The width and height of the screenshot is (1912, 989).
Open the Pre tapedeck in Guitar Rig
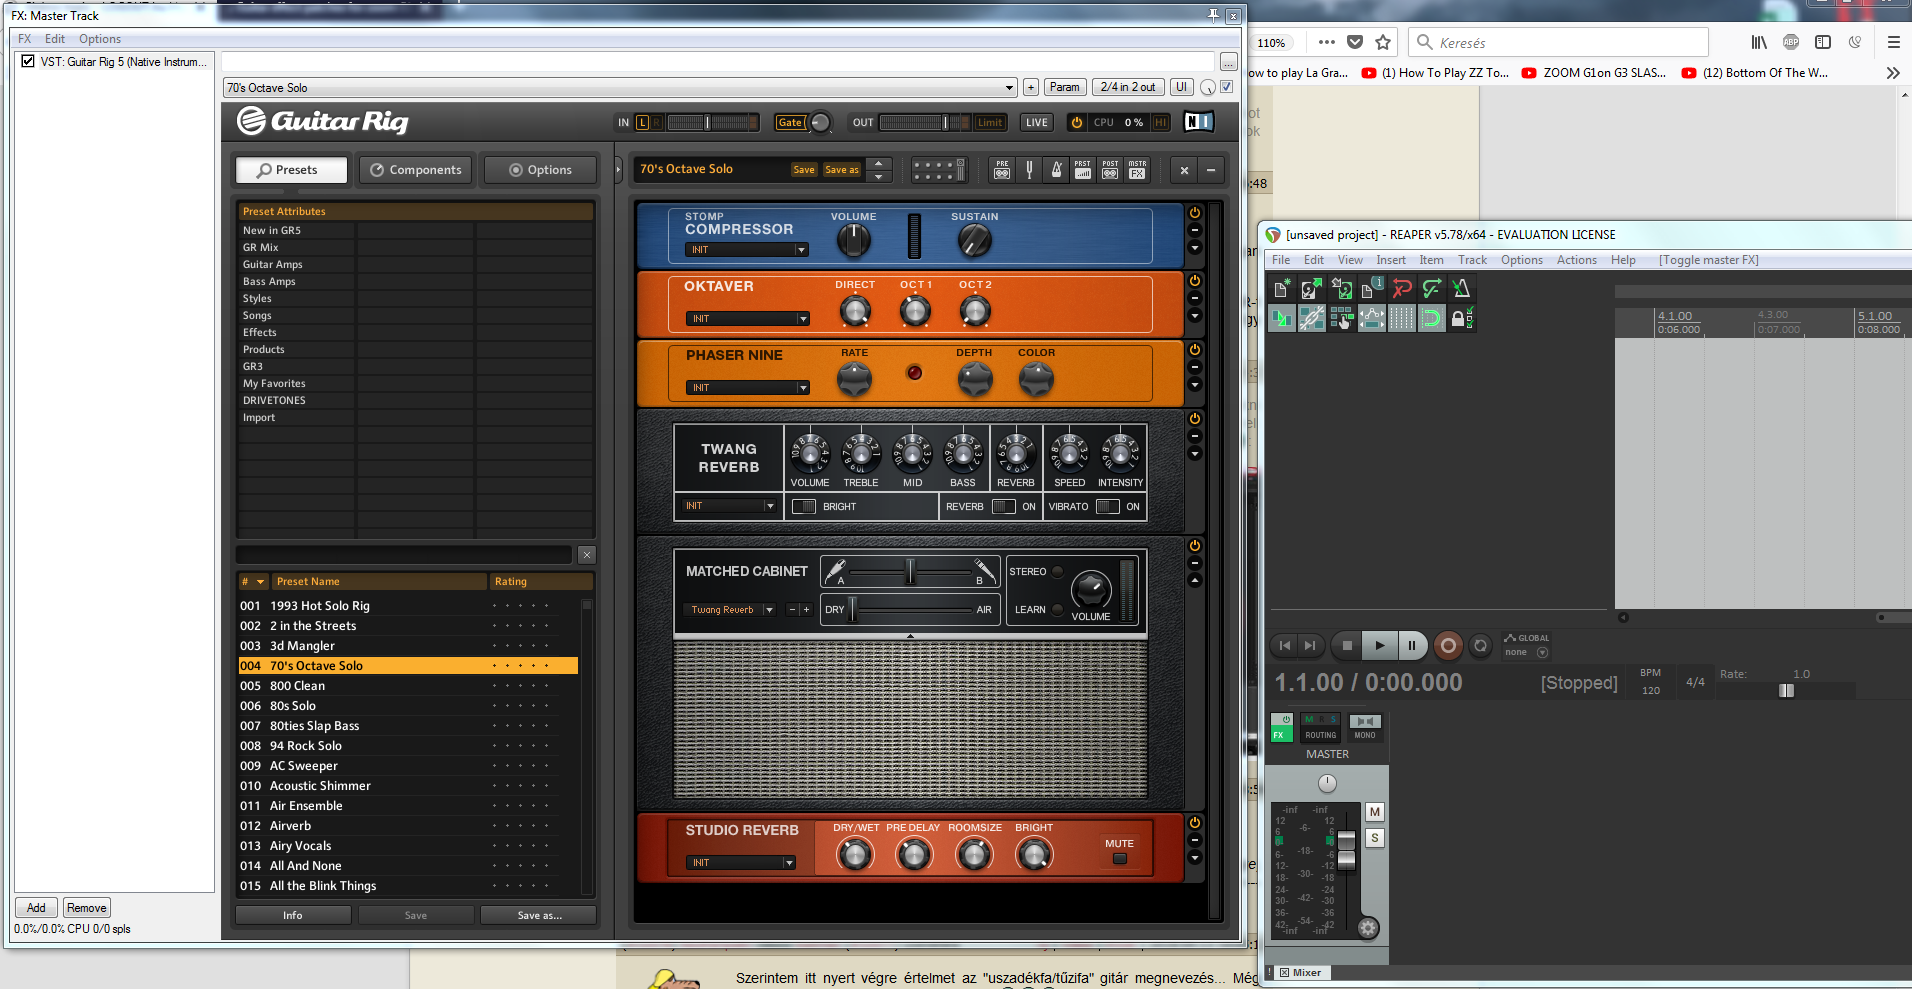point(1002,170)
